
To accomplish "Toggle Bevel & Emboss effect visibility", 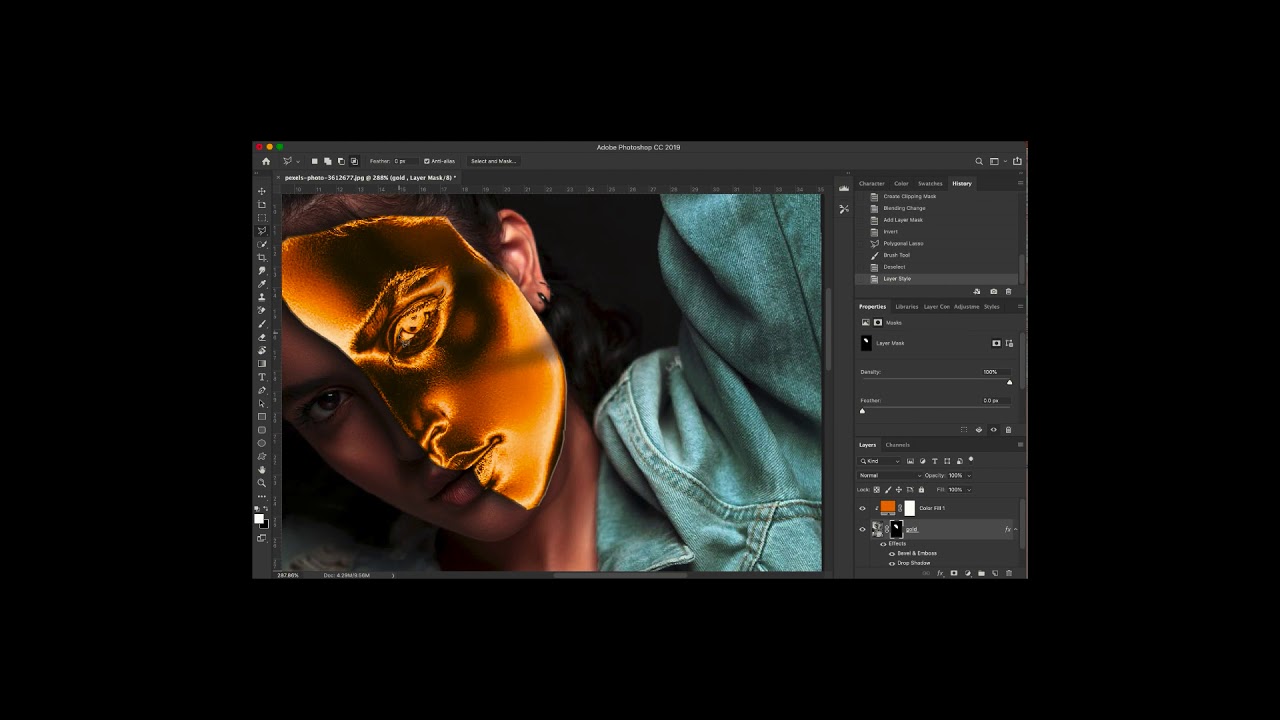I will [892, 553].
